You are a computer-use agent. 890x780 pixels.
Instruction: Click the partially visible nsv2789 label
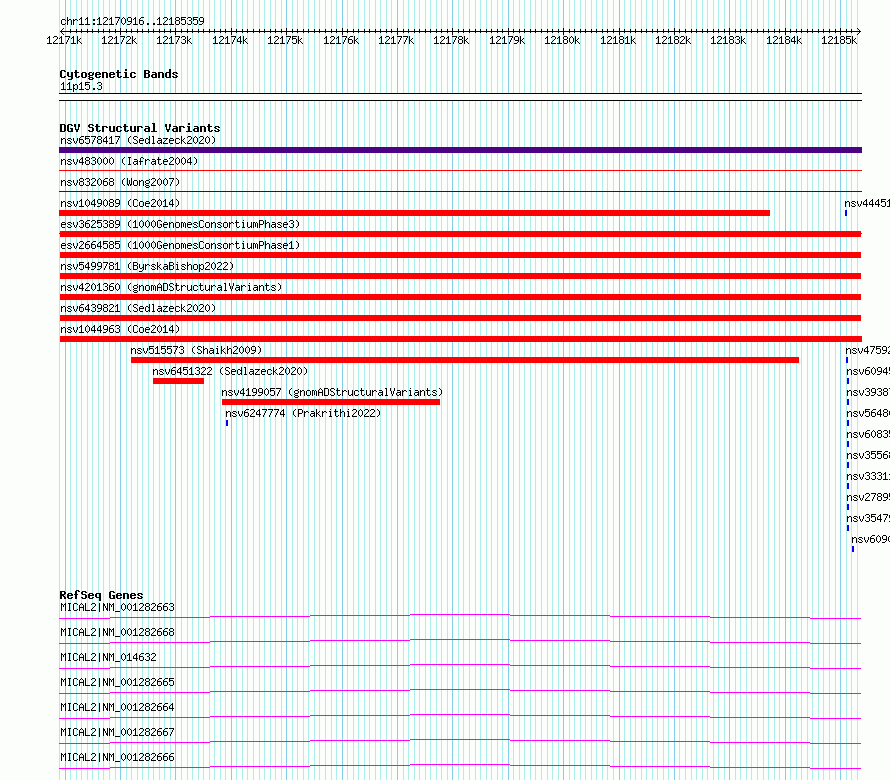pyautogui.click(x=868, y=497)
